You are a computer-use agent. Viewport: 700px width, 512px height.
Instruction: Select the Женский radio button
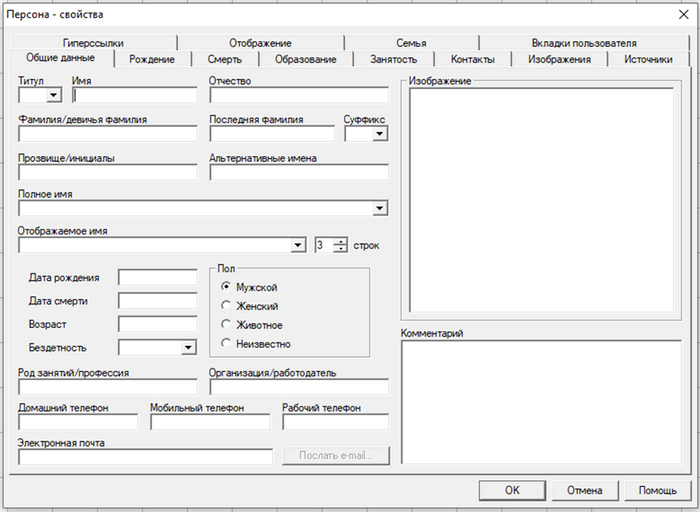(x=226, y=306)
